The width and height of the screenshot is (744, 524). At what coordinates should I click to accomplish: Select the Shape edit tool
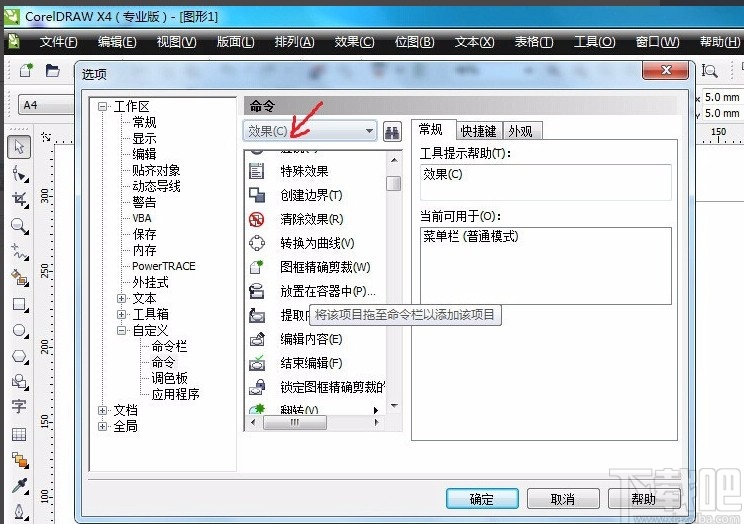(19, 174)
